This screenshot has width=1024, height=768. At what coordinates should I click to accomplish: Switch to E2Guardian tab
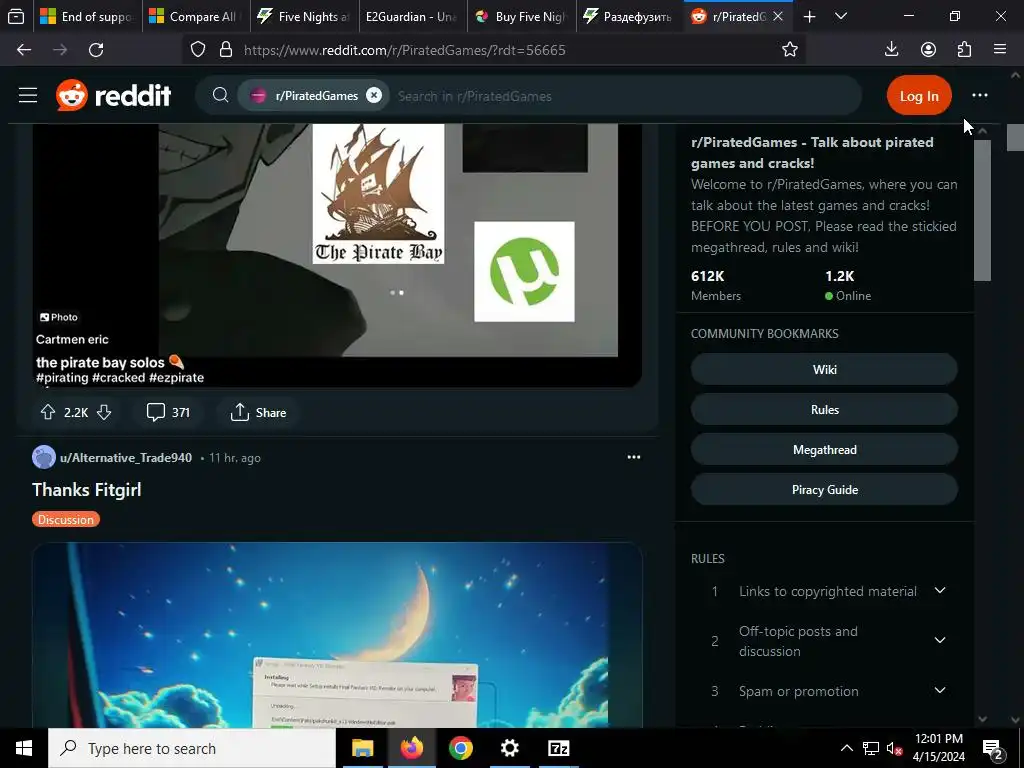click(413, 16)
